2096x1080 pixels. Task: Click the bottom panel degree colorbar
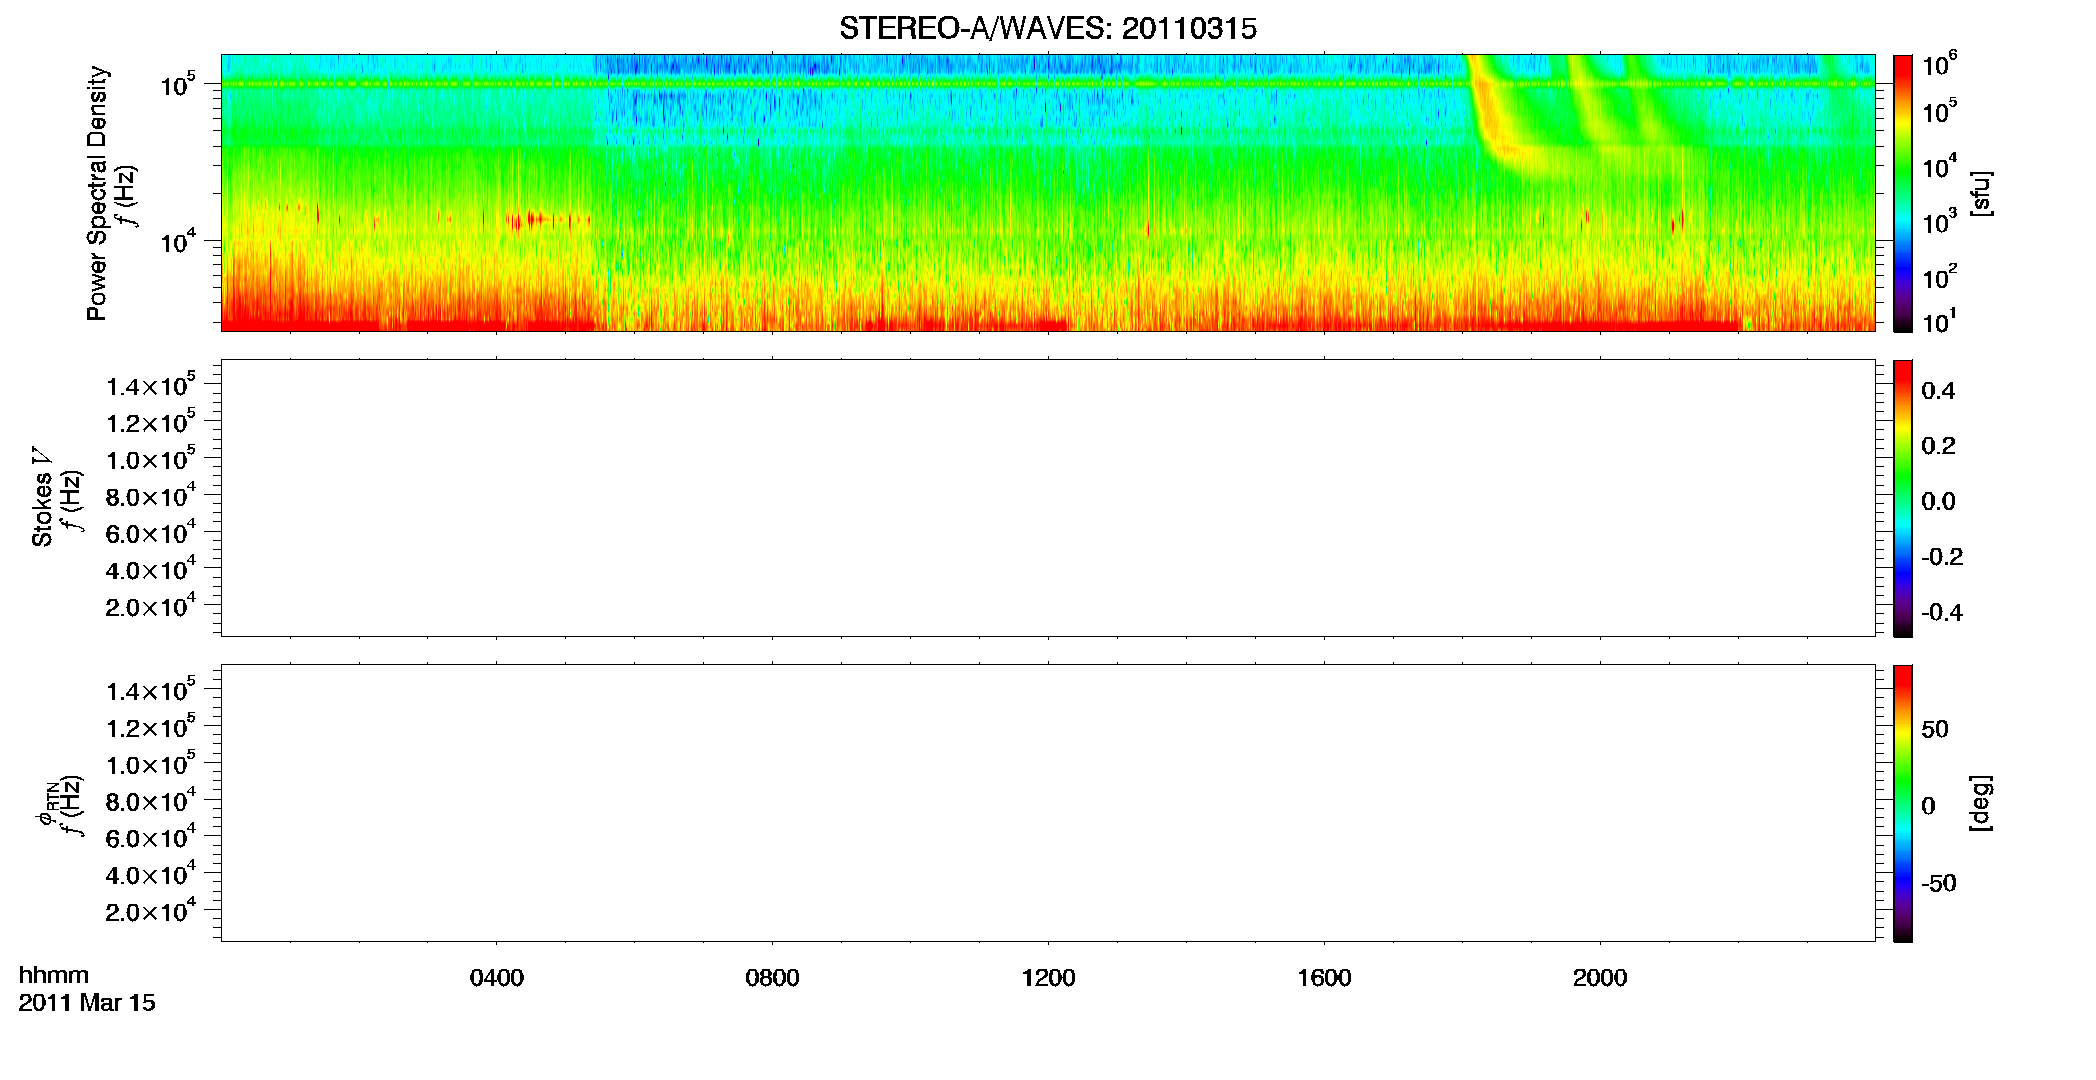pos(1903,803)
